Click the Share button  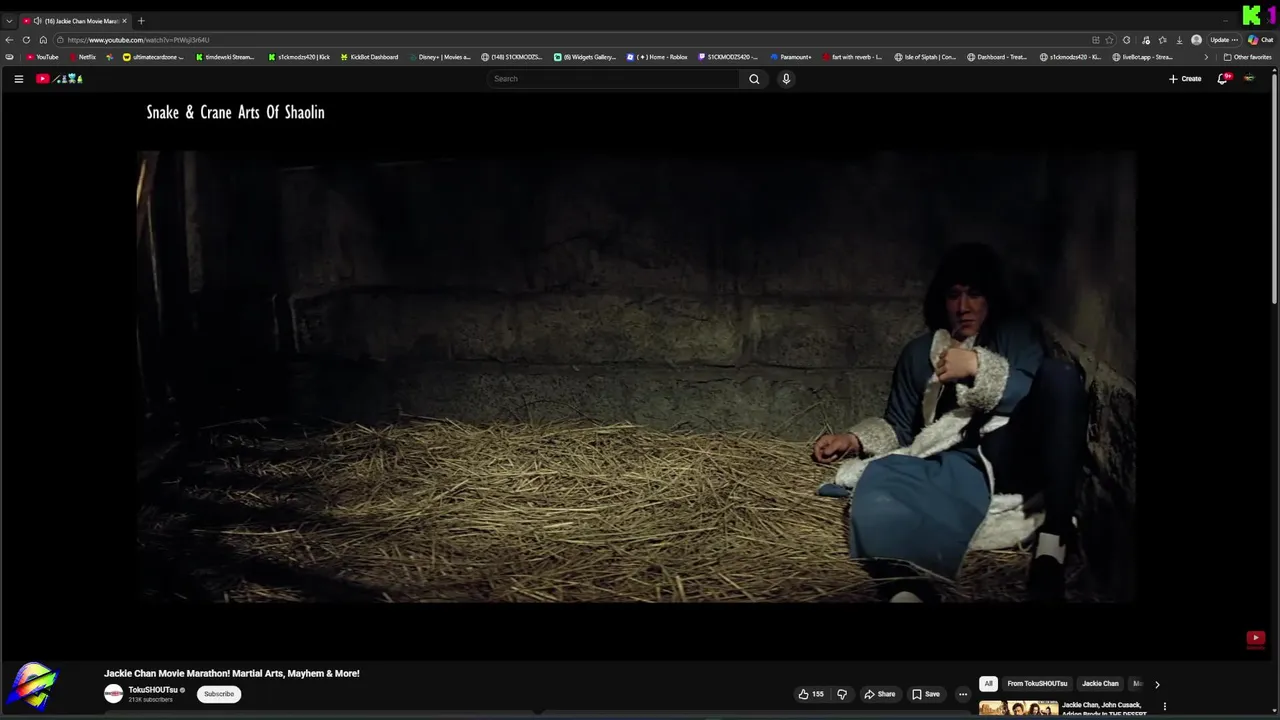[x=880, y=694]
